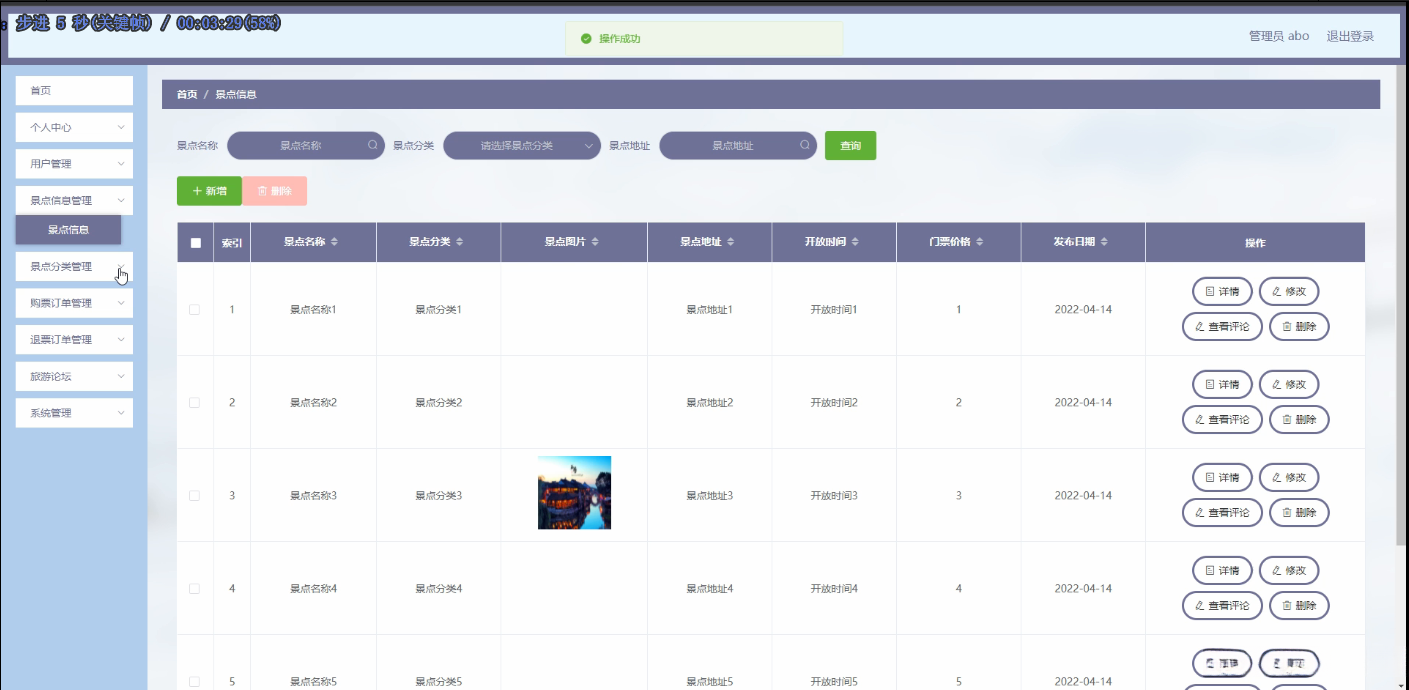Open 详情 for 景点名称4 row
This screenshot has height=690, width=1409.
[x=1222, y=570]
